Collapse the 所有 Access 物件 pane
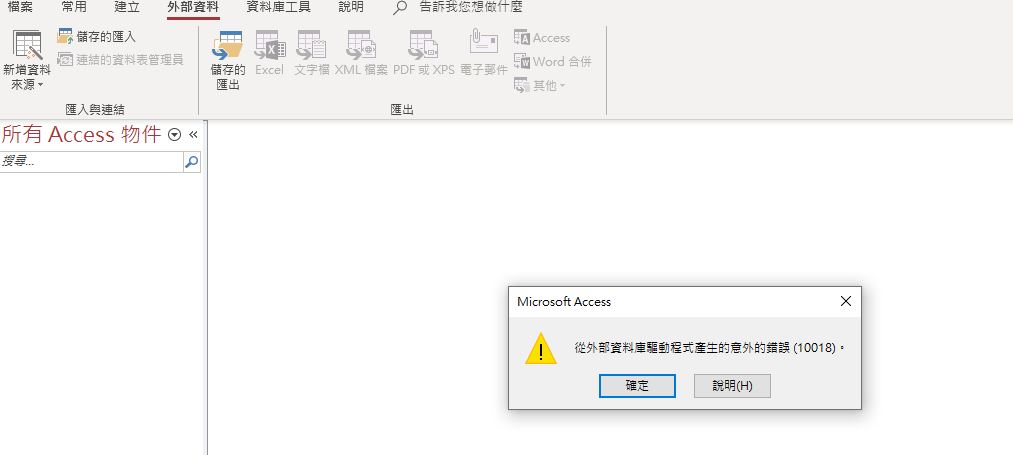The image size is (1013, 455). click(193, 134)
